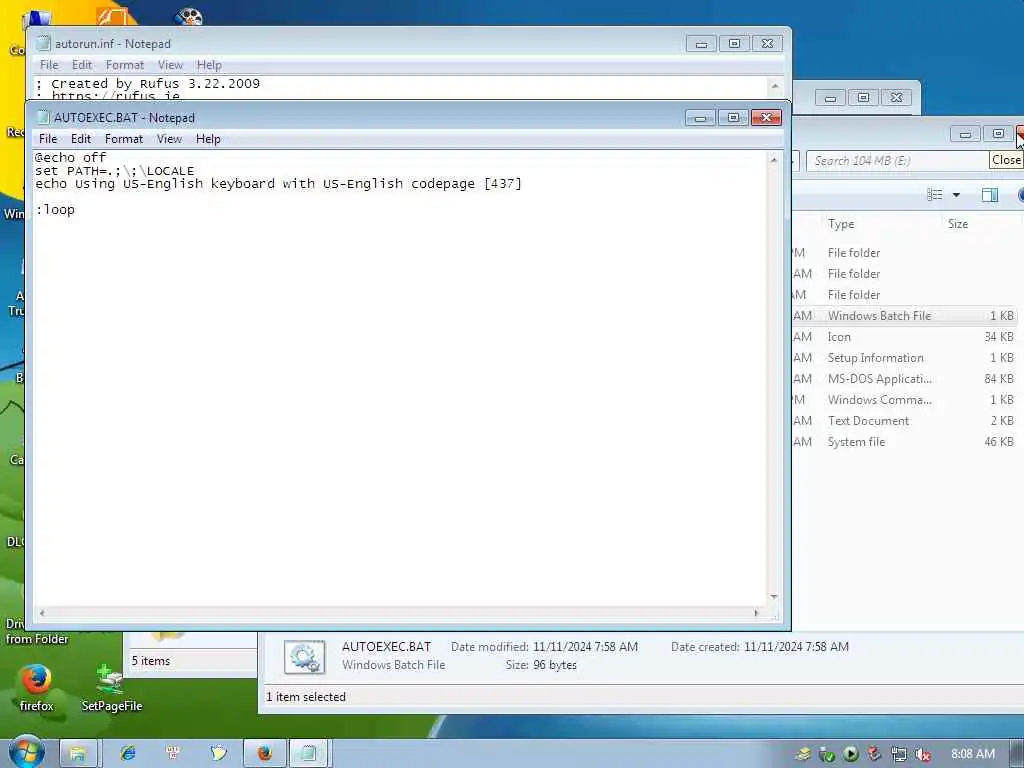Image resolution: width=1024 pixels, height=768 pixels.
Task: Open View menu in autorun.inf Notepad
Action: (170, 65)
